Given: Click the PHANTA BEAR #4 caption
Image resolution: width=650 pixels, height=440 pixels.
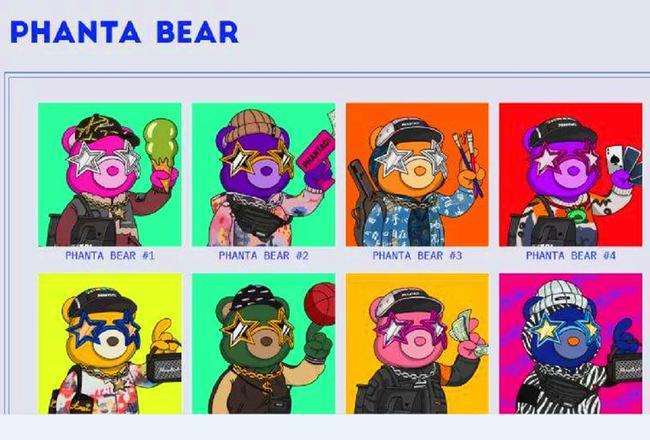Looking at the screenshot, I should point(571,255).
